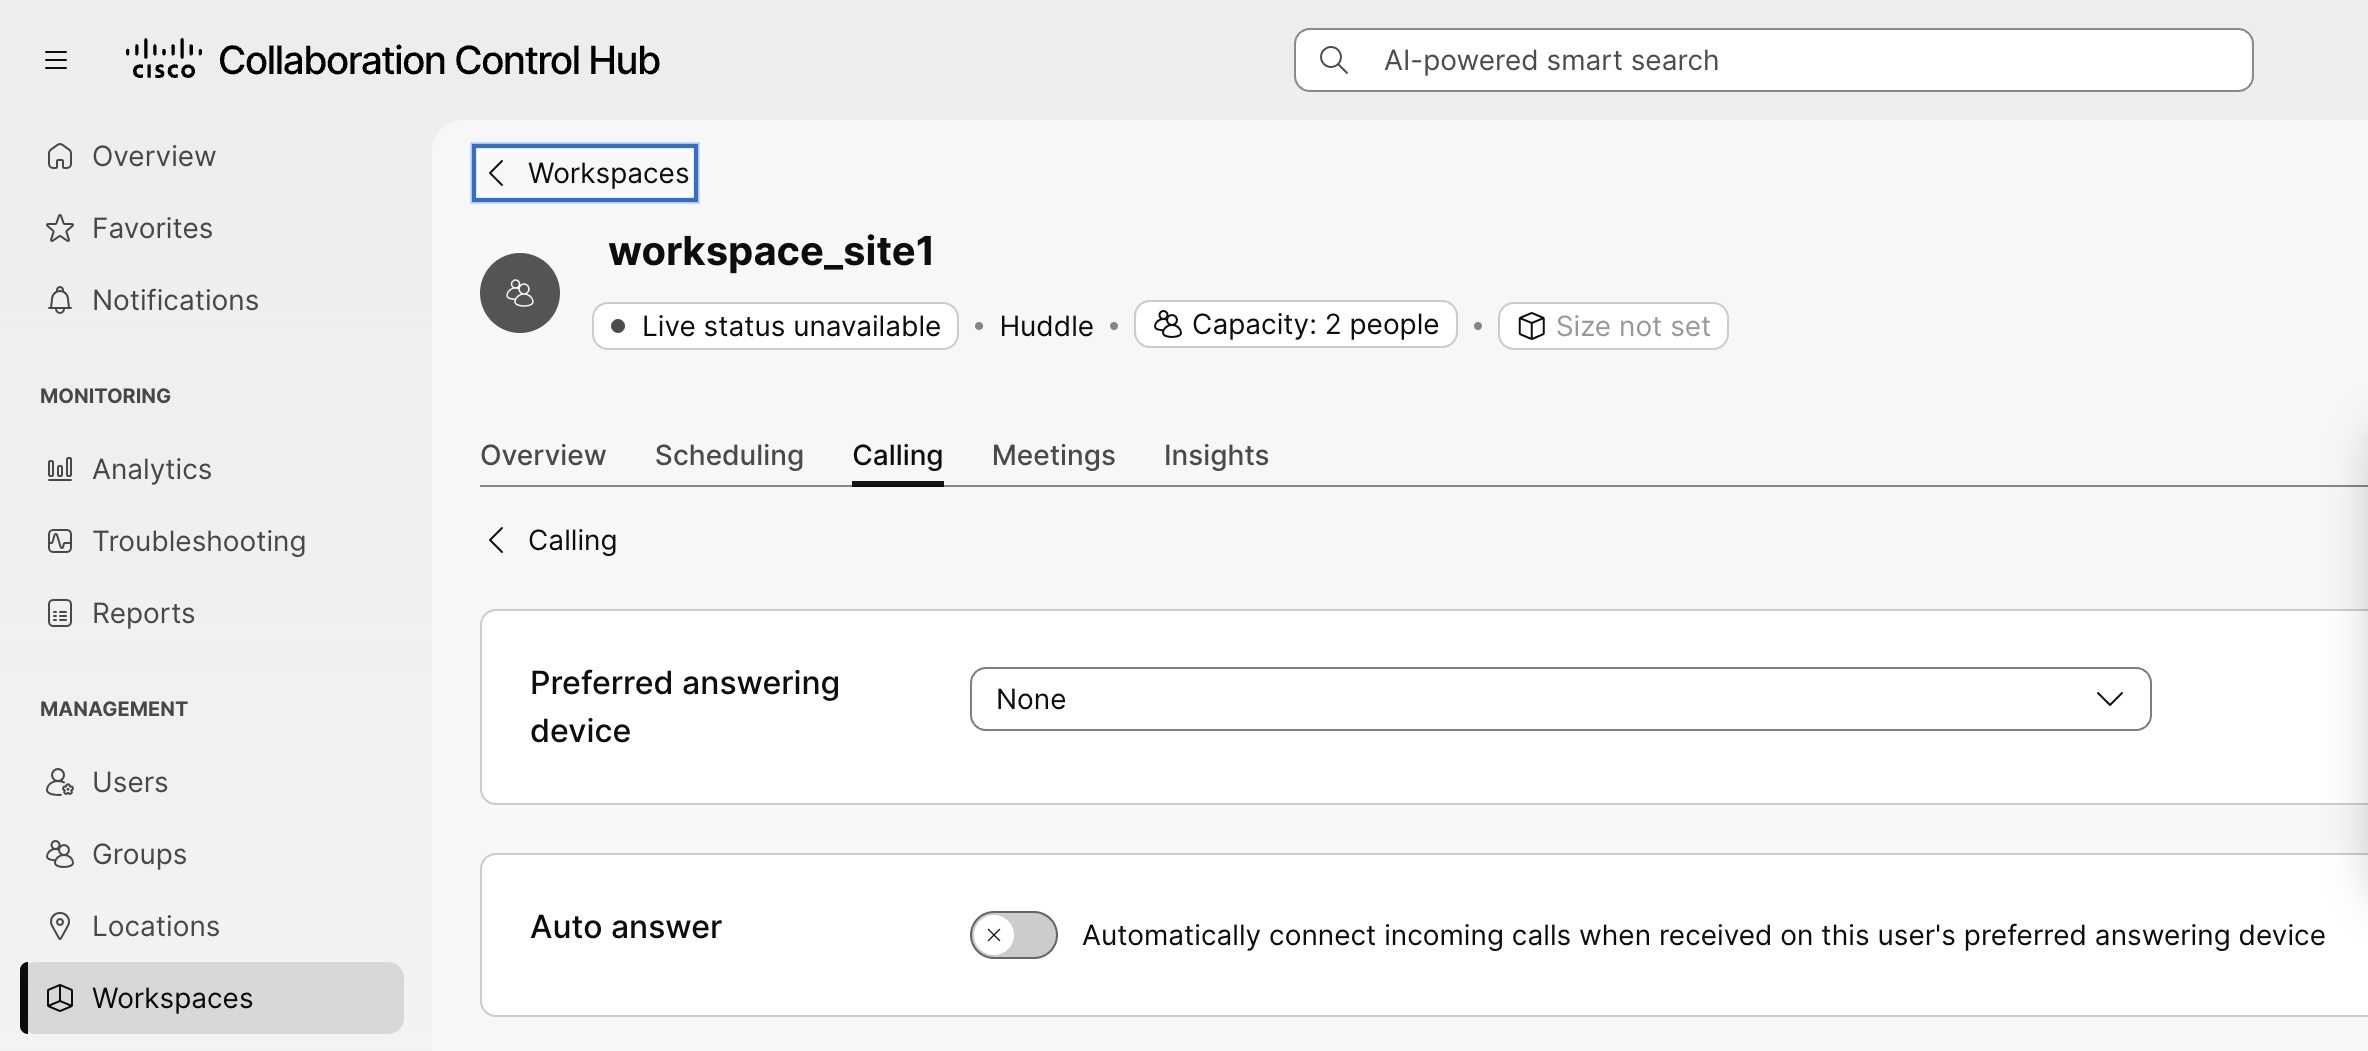Click the Workspaces cube icon in sidebar
Screen dimensions: 2368x1051
click(x=60, y=998)
